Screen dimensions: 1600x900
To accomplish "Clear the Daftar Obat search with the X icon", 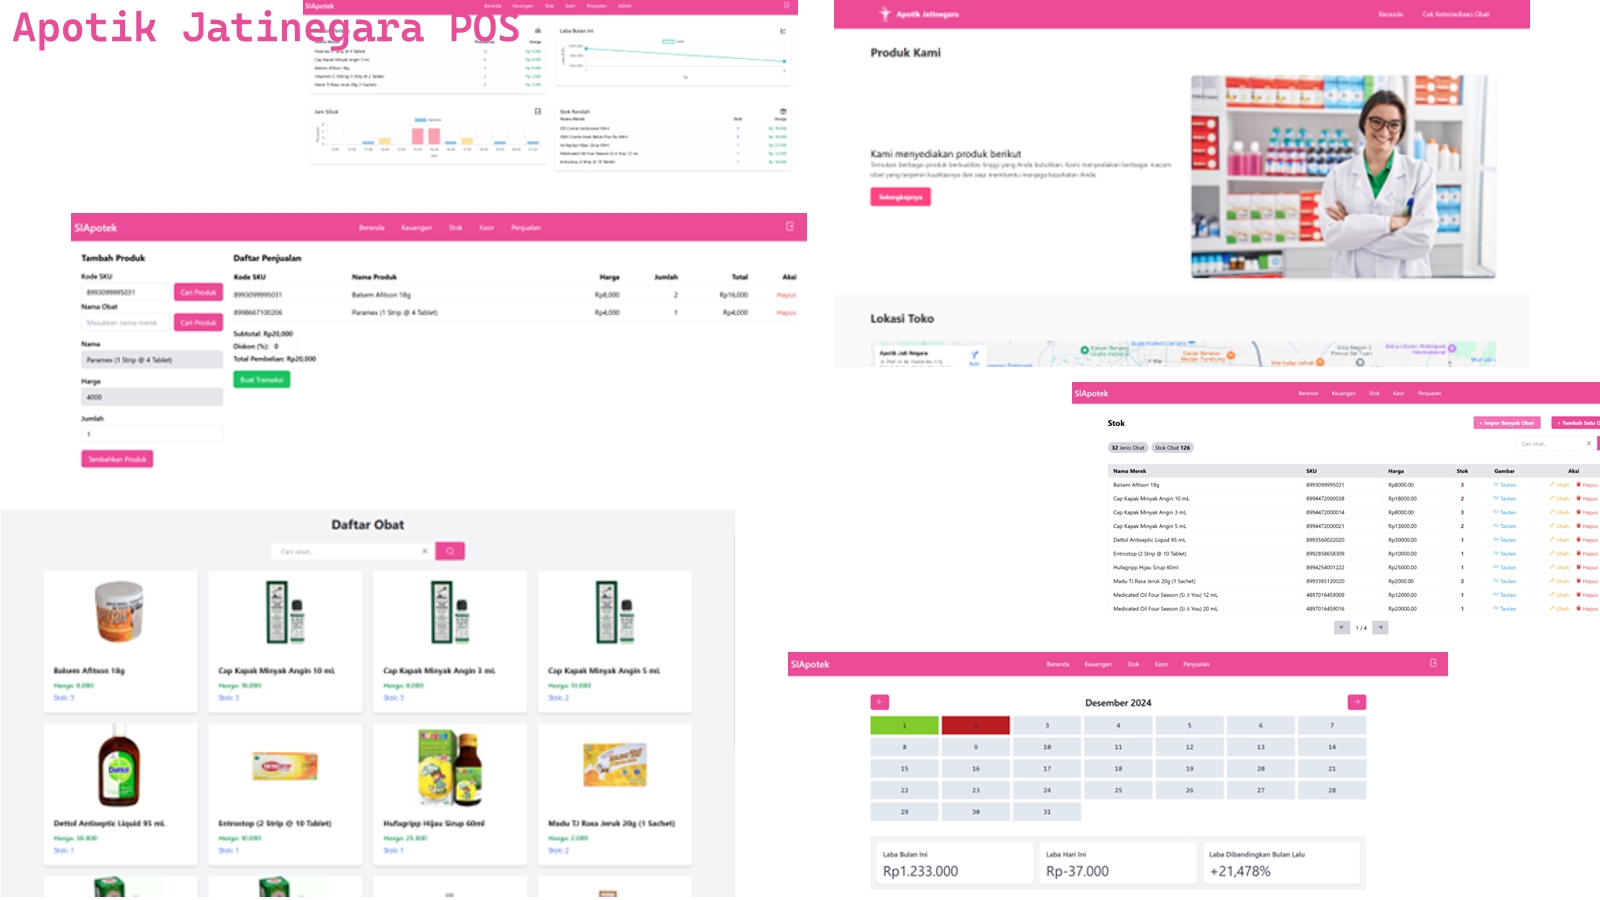I will (x=424, y=551).
